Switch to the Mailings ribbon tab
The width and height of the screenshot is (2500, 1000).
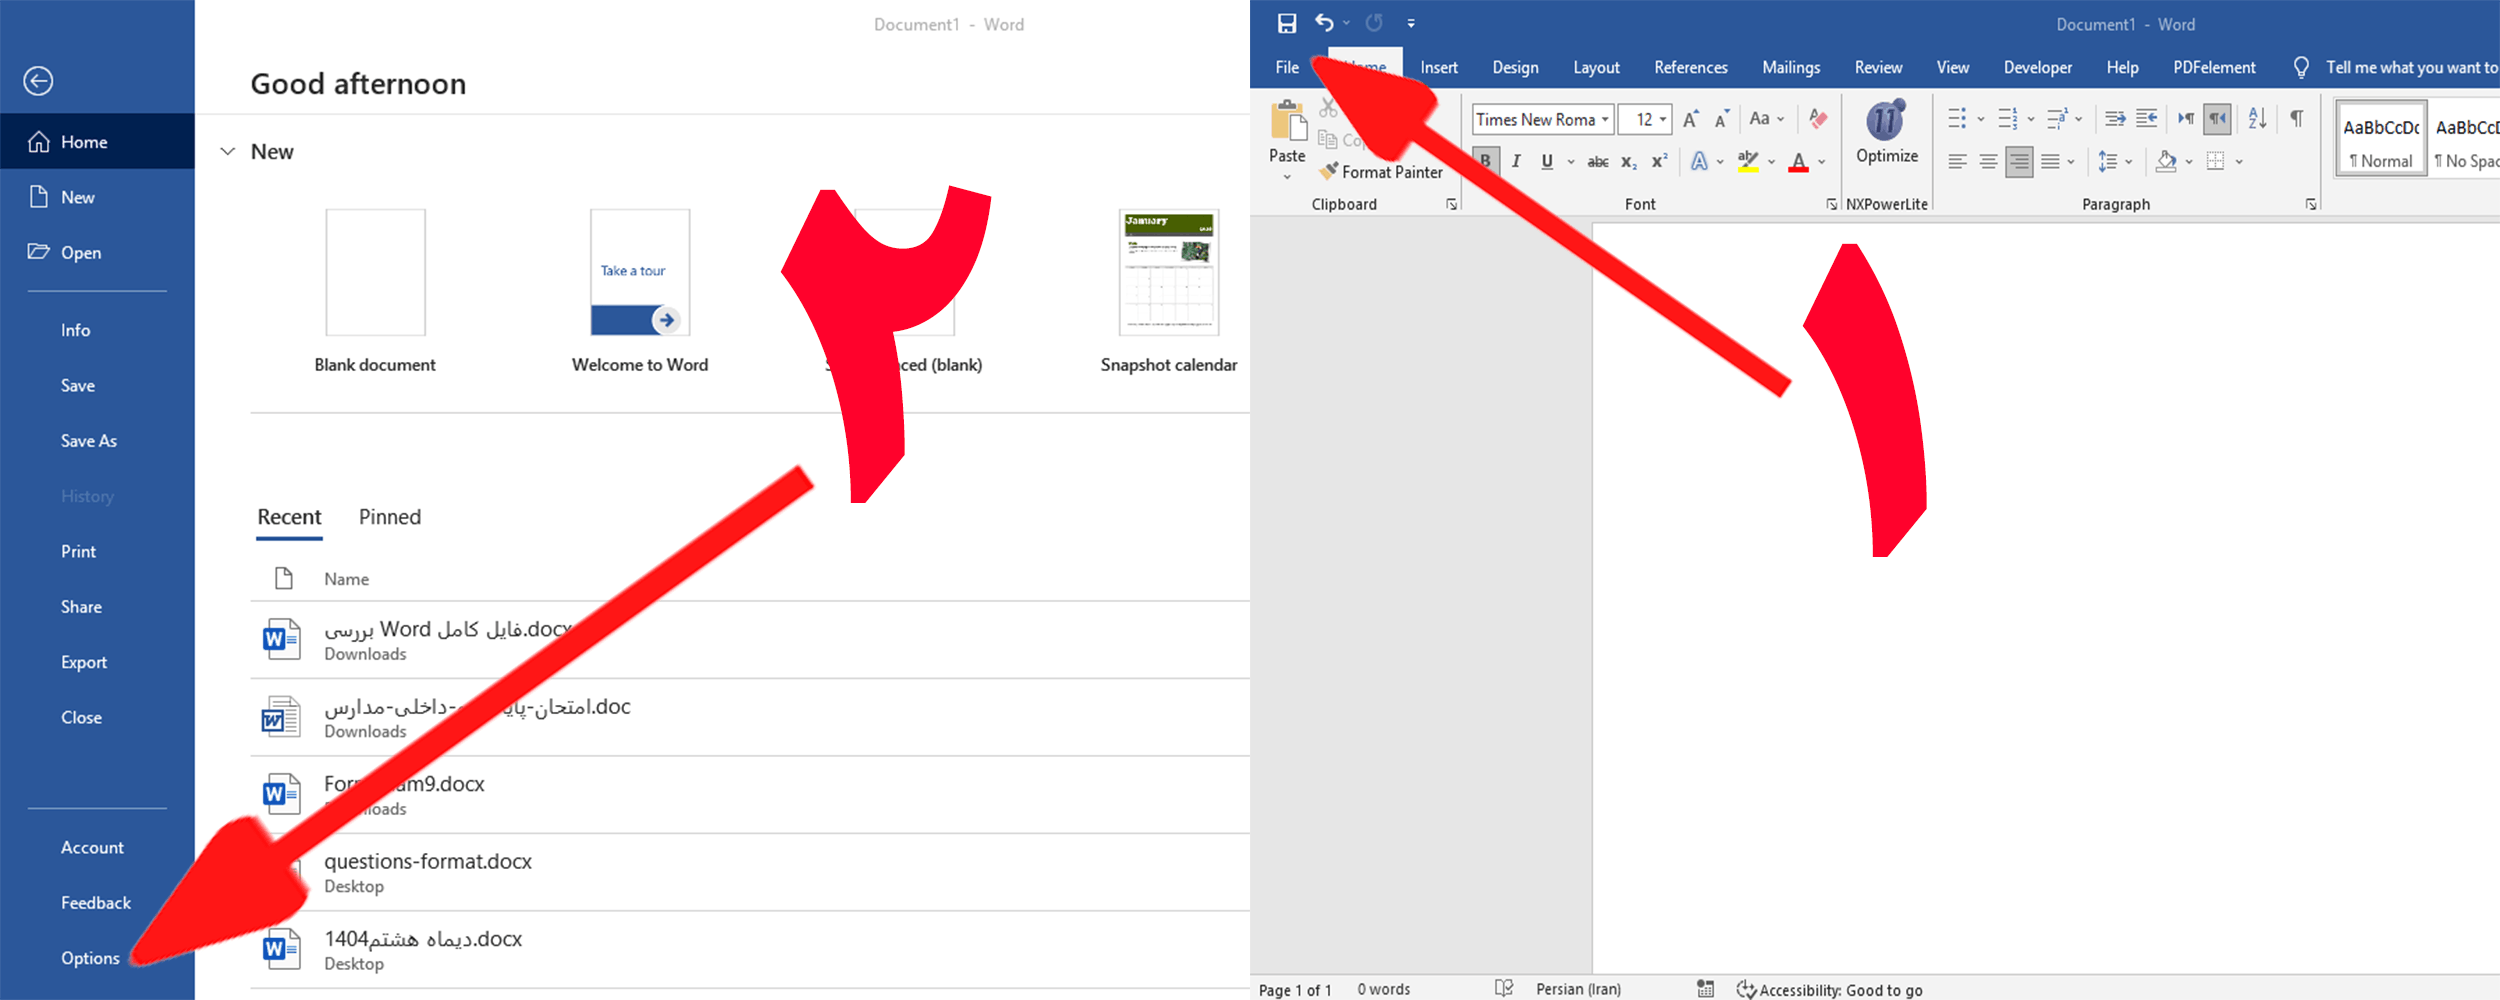1791,67
